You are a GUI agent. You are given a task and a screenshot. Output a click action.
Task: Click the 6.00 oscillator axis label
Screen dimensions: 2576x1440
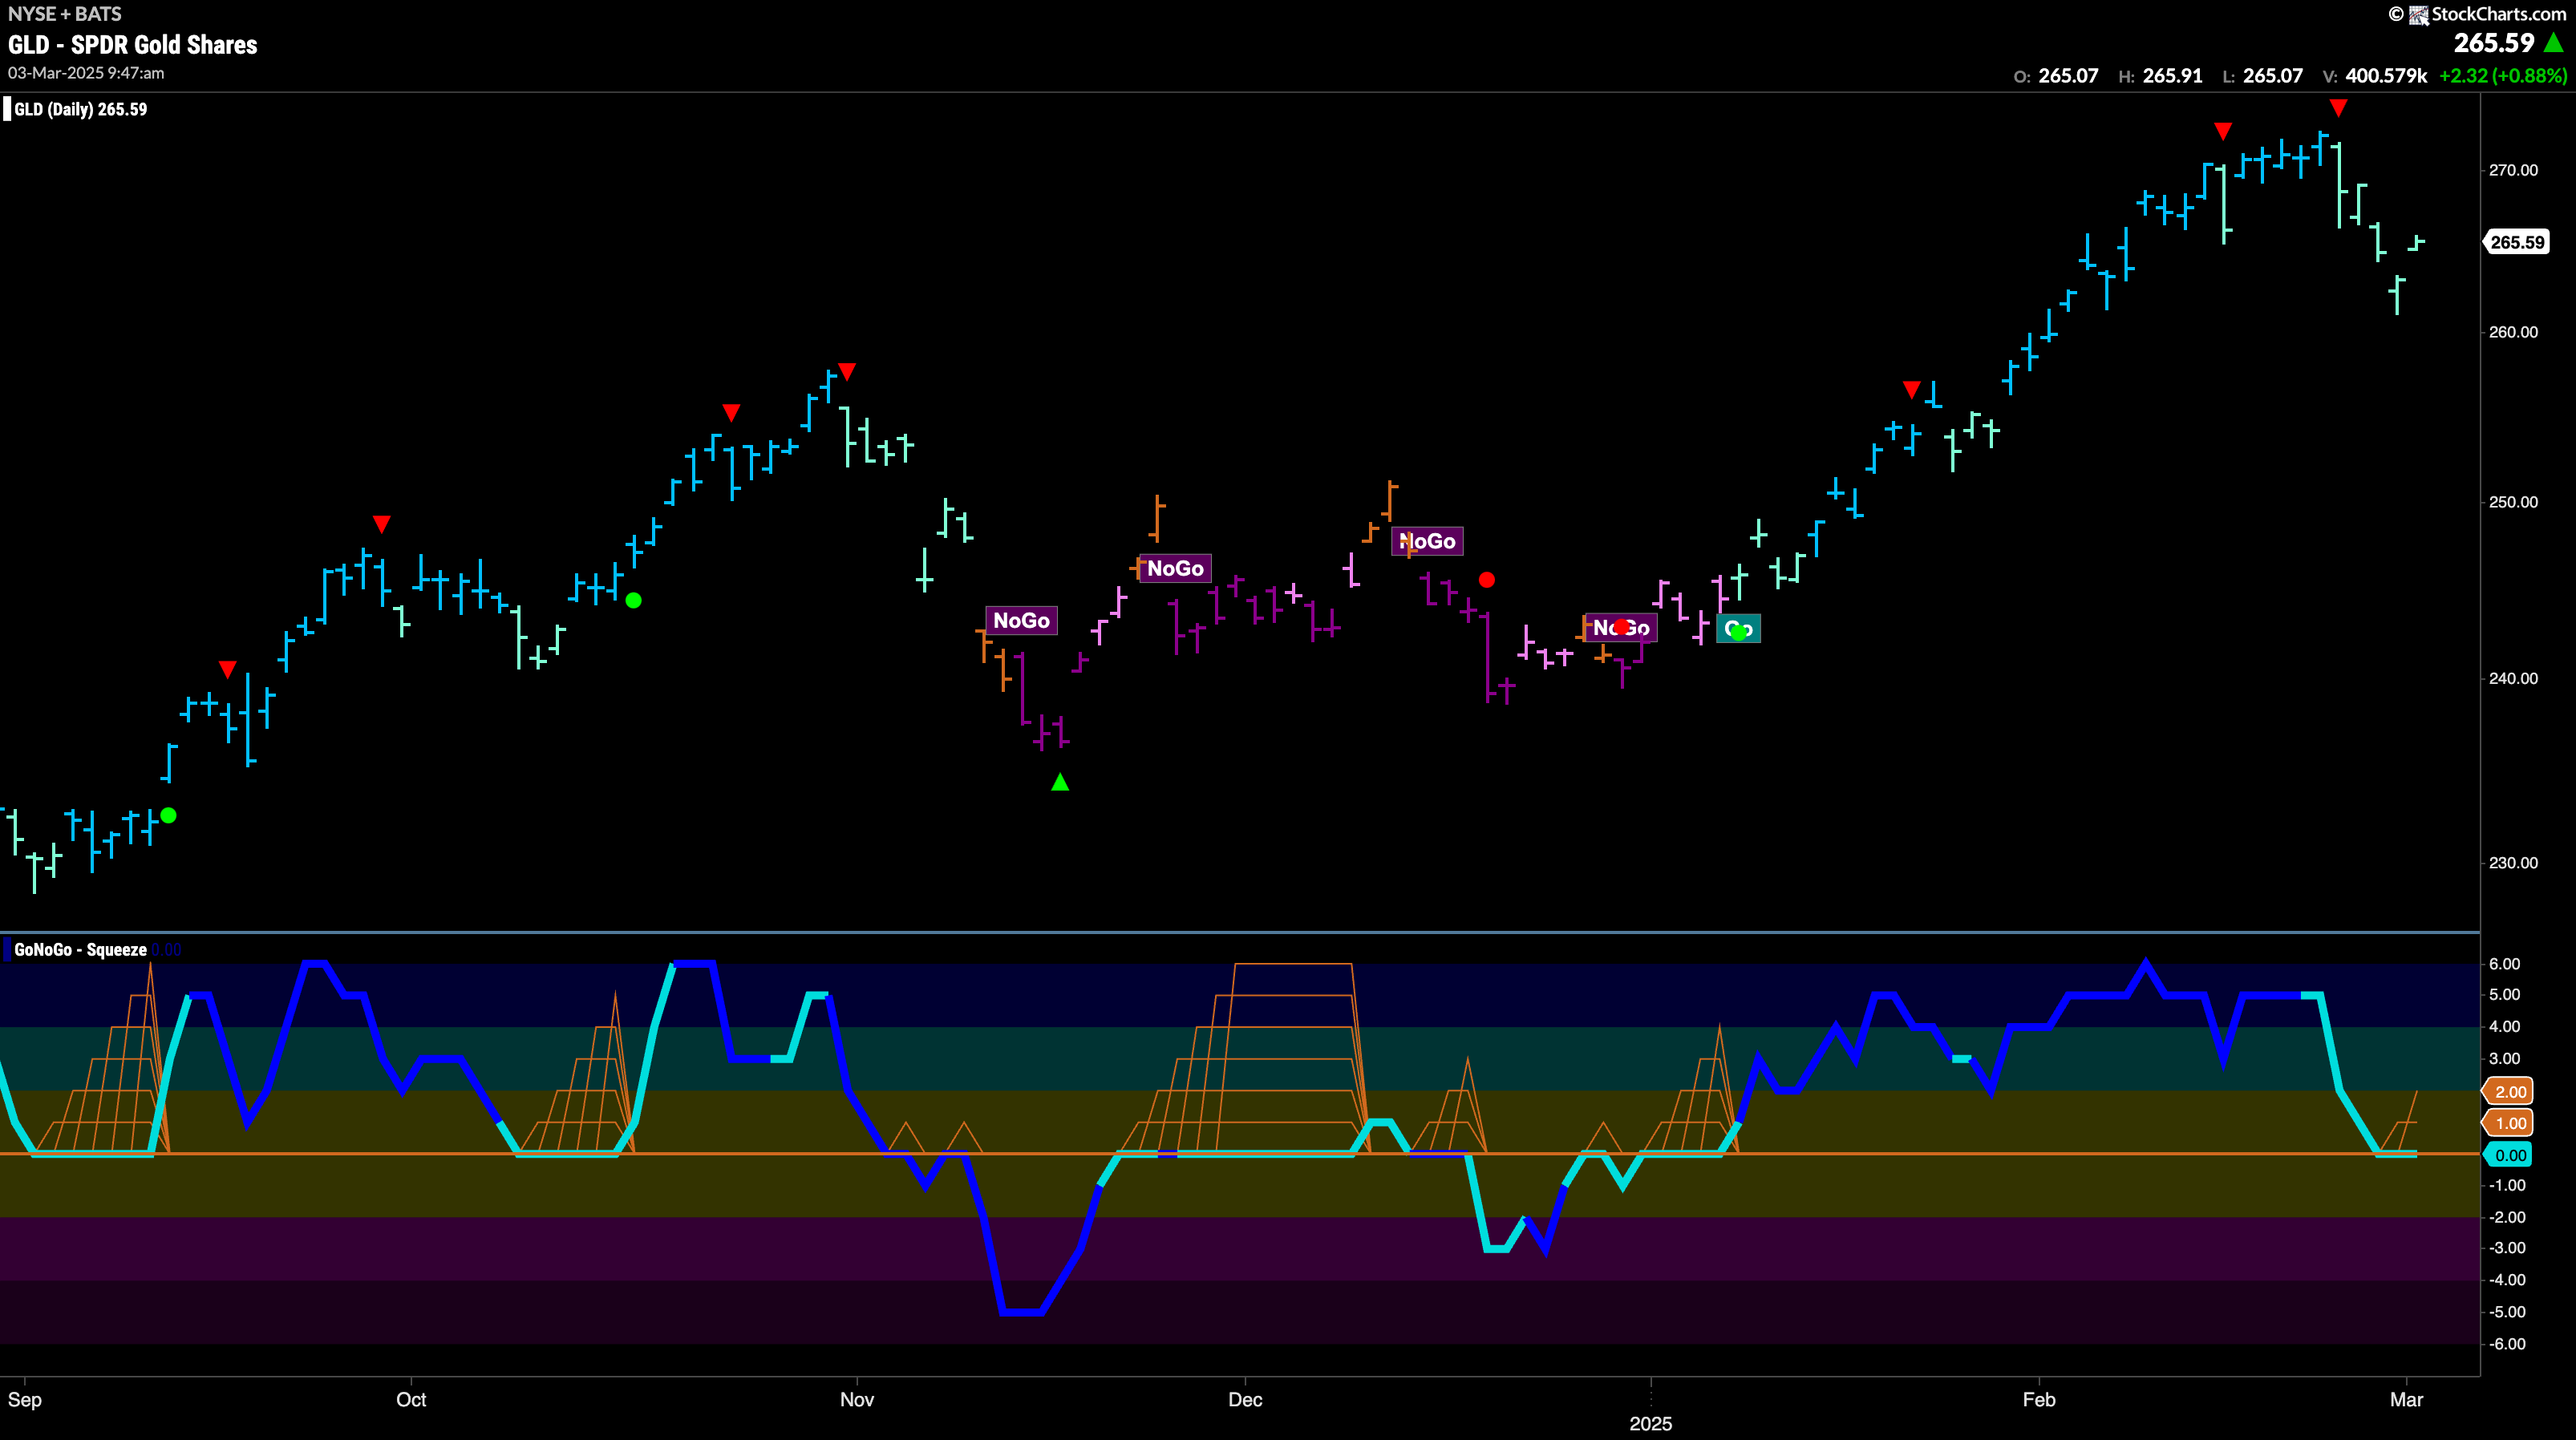click(x=2504, y=964)
